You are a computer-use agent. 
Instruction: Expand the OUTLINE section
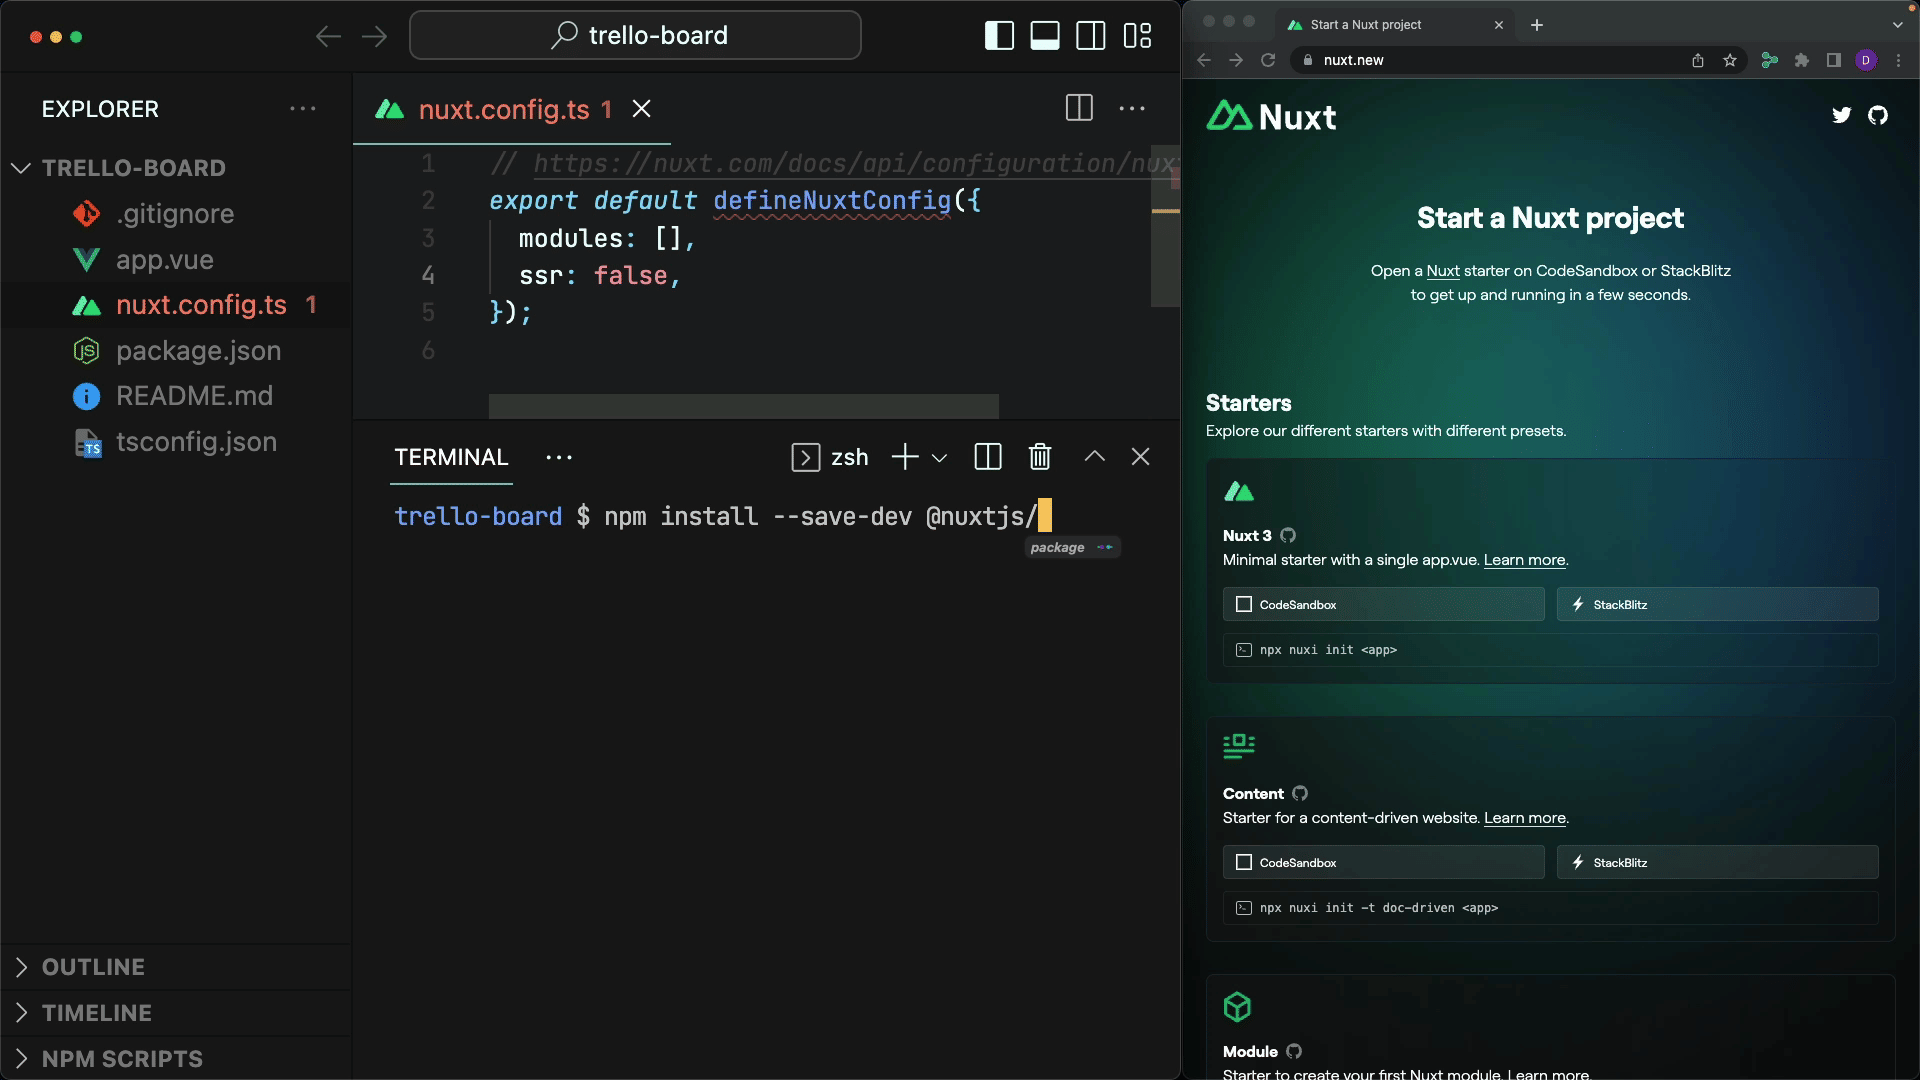coord(176,967)
